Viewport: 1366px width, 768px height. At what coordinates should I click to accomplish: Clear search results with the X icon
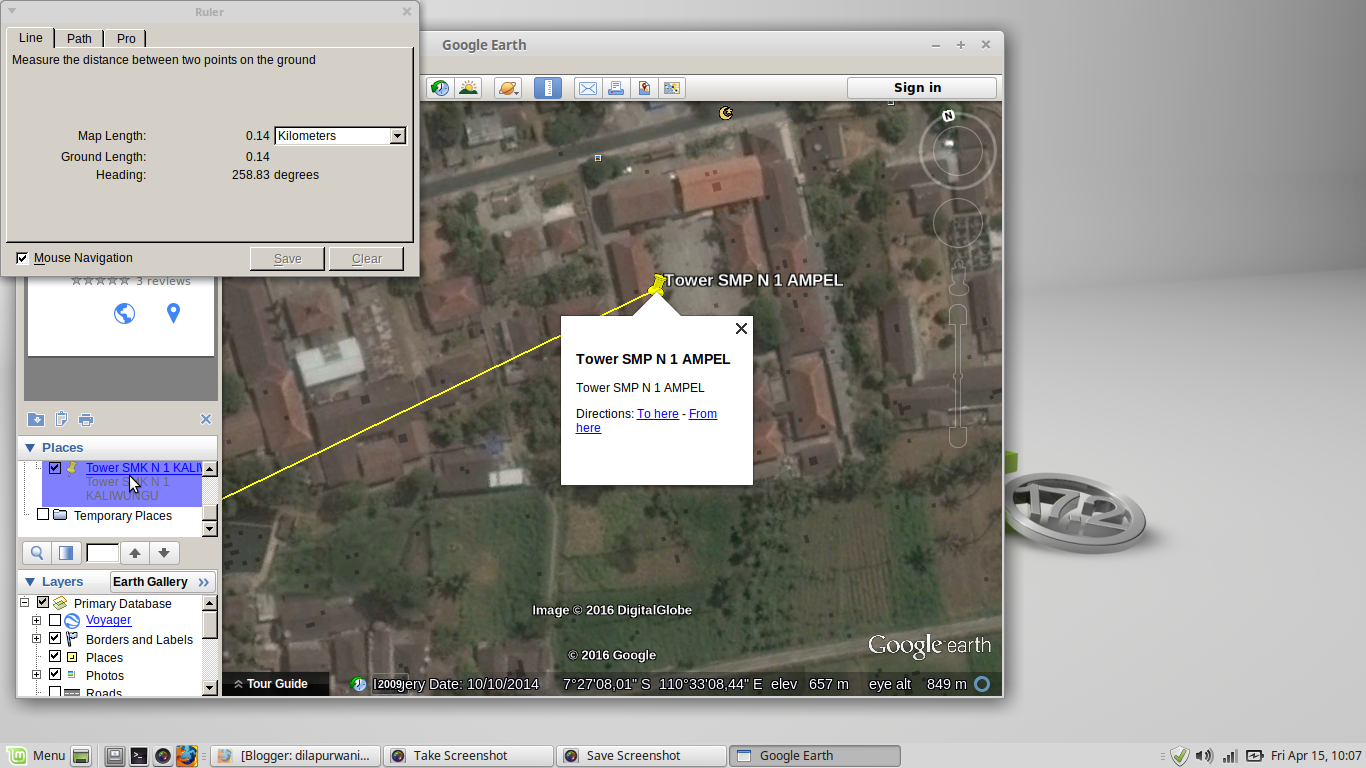tap(206, 419)
